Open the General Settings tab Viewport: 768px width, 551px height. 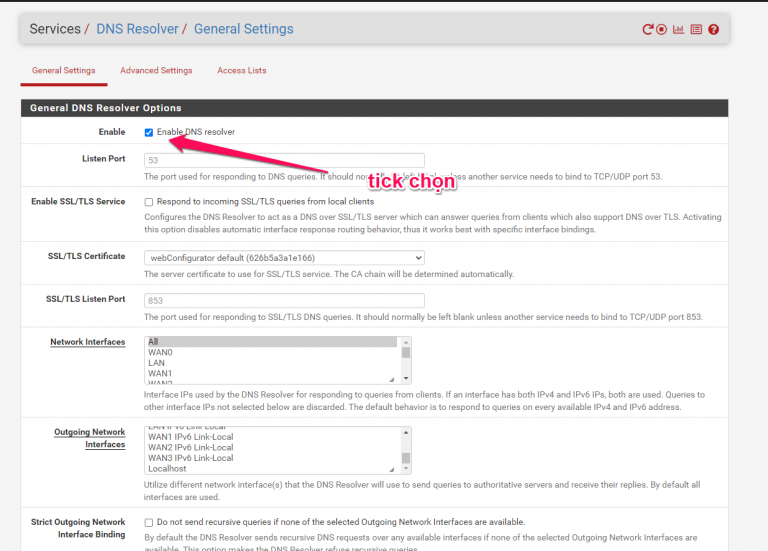[x=64, y=71]
